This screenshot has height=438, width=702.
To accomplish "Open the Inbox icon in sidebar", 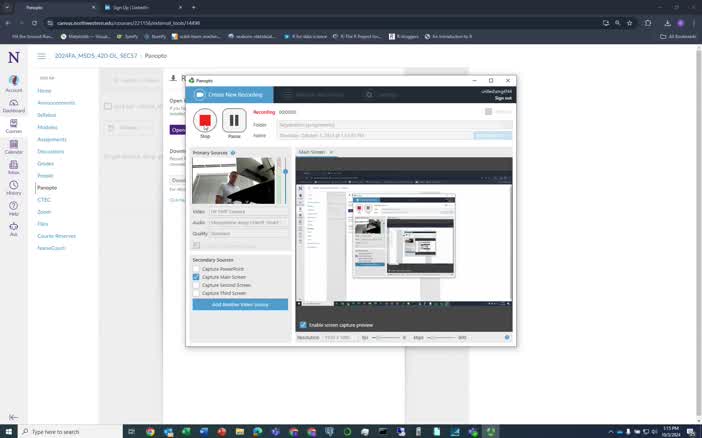I will click(x=13, y=167).
